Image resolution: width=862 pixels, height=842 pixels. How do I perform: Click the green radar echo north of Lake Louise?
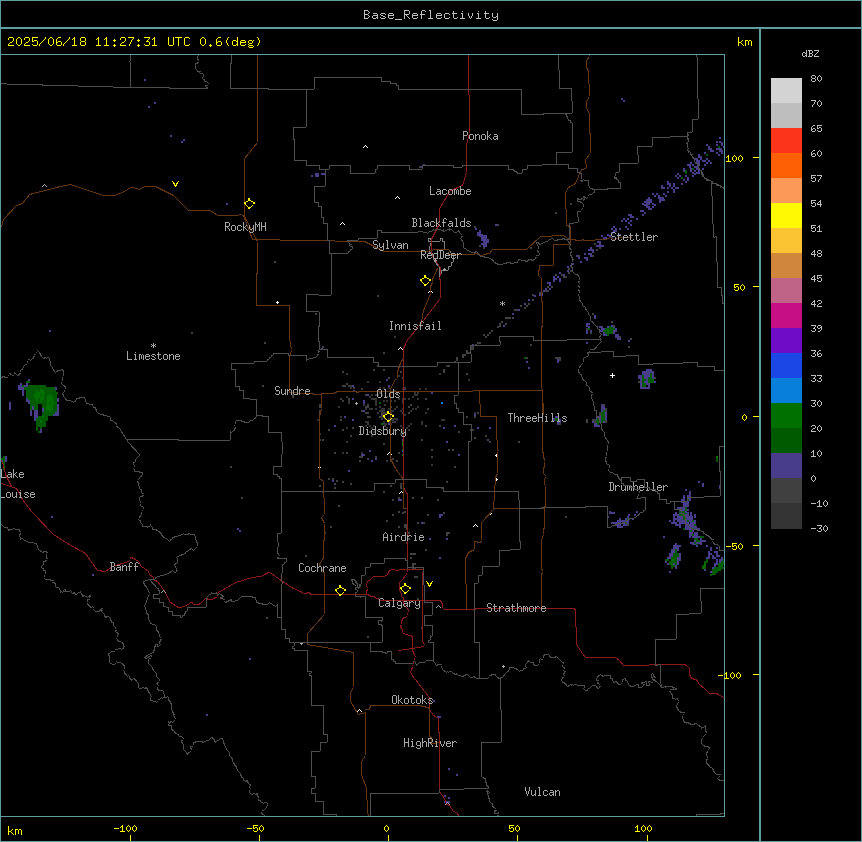click(x=42, y=404)
